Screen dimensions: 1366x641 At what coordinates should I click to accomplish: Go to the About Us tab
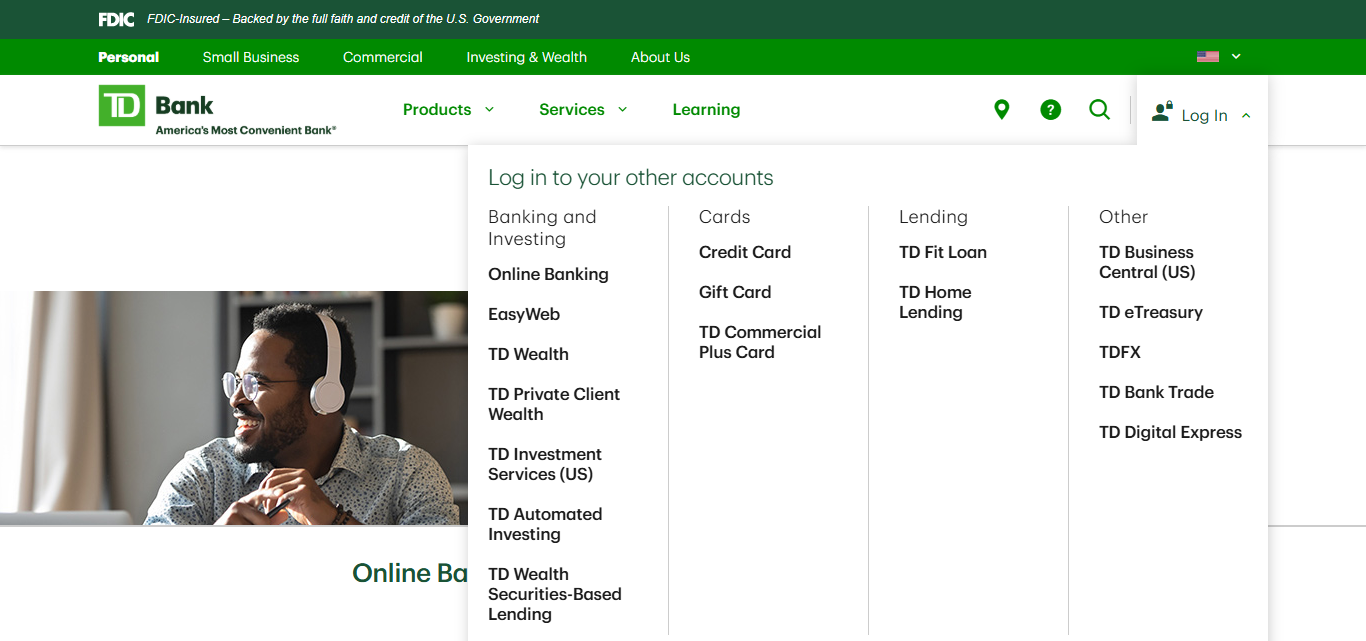point(660,57)
